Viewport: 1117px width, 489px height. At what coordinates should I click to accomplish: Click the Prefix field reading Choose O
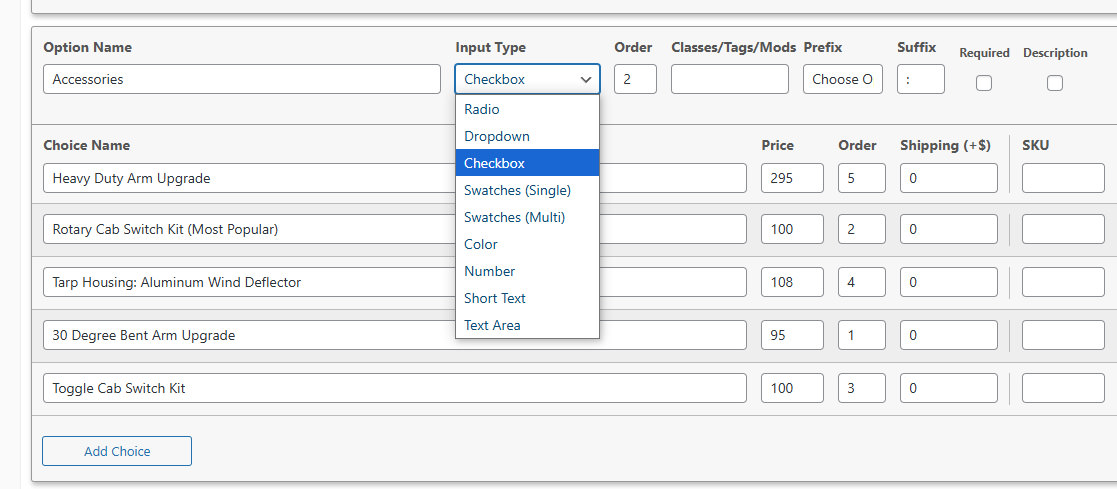(x=843, y=79)
